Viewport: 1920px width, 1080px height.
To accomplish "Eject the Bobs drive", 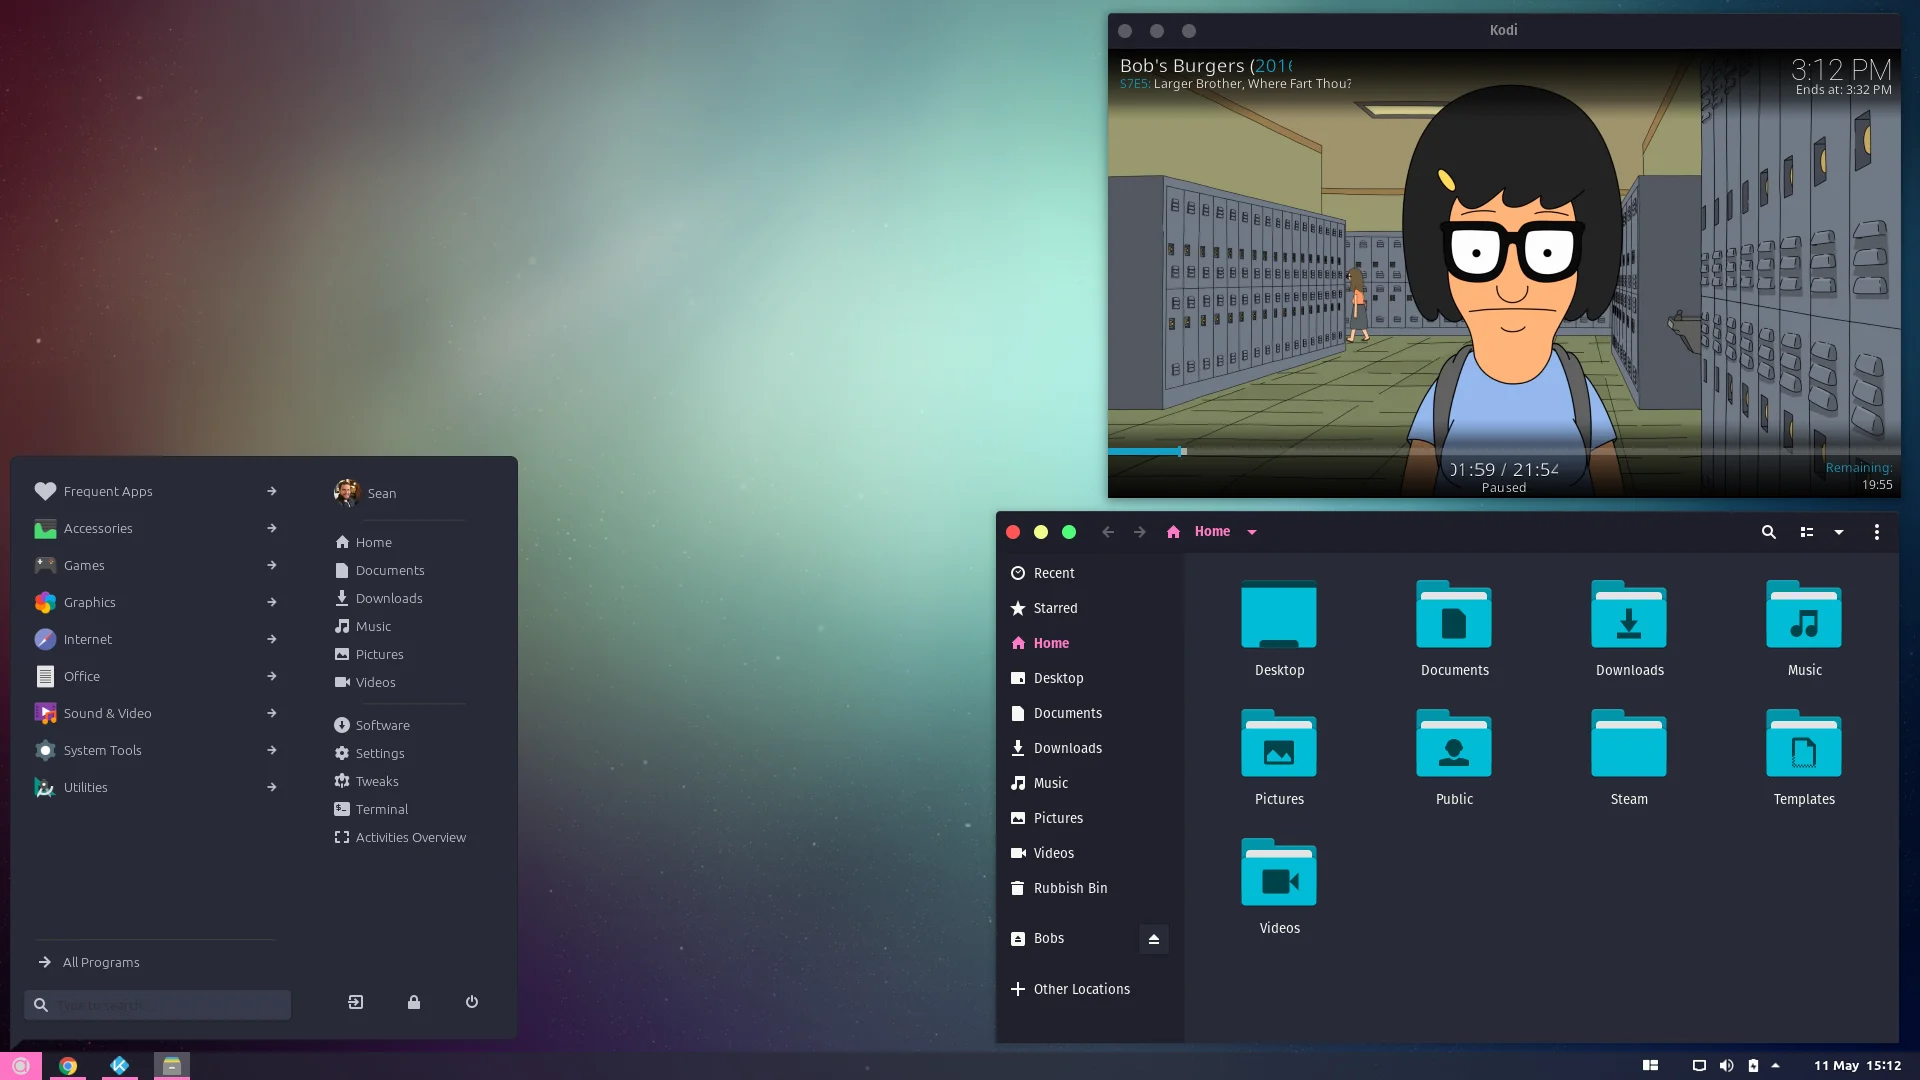I will [1153, 939].
